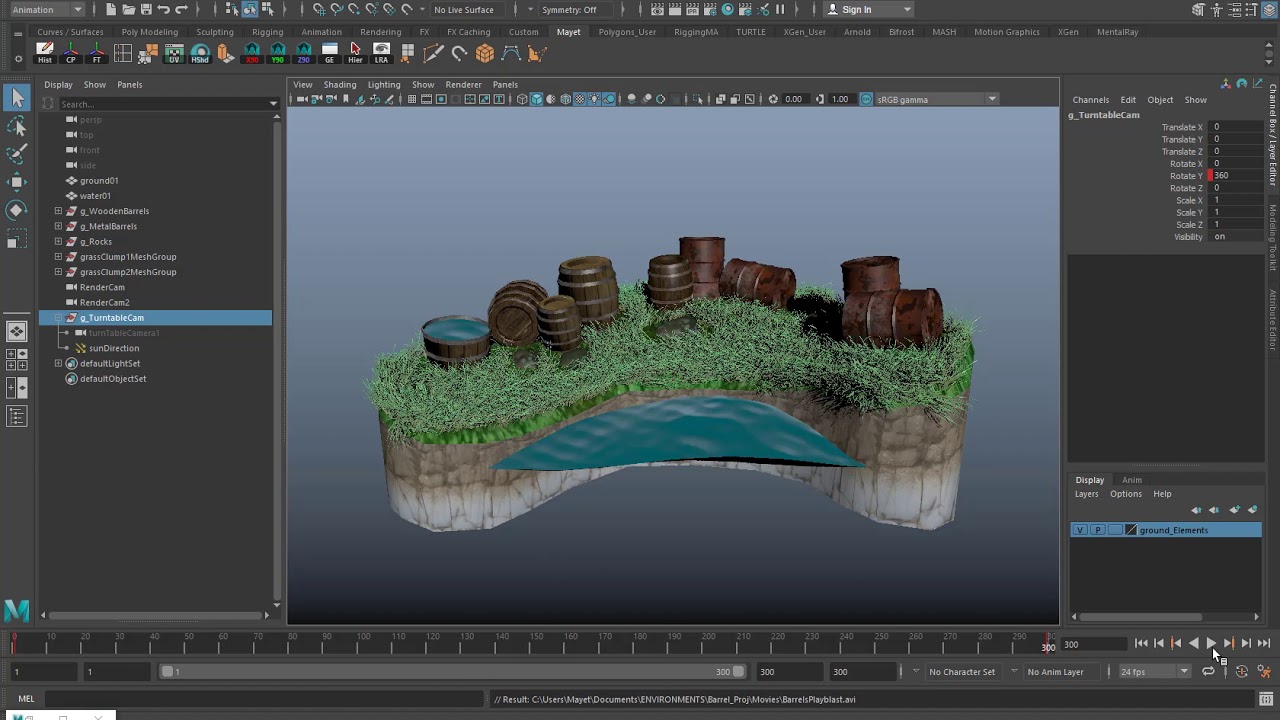Open the HShd Hypershade shelf icon
The height and width of the screenshot is (720, 1280).
pyautogui.click(x=200, y=53)
